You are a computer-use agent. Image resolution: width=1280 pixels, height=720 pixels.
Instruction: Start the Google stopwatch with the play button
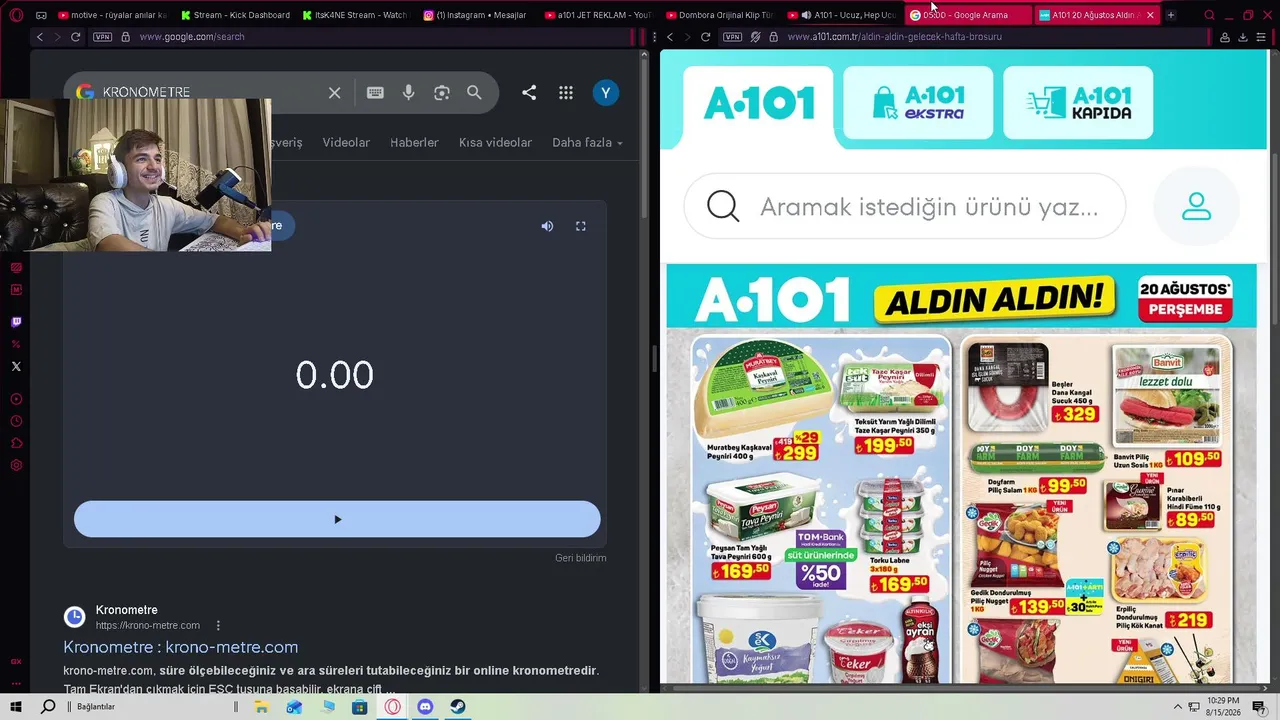pos(337,519)
